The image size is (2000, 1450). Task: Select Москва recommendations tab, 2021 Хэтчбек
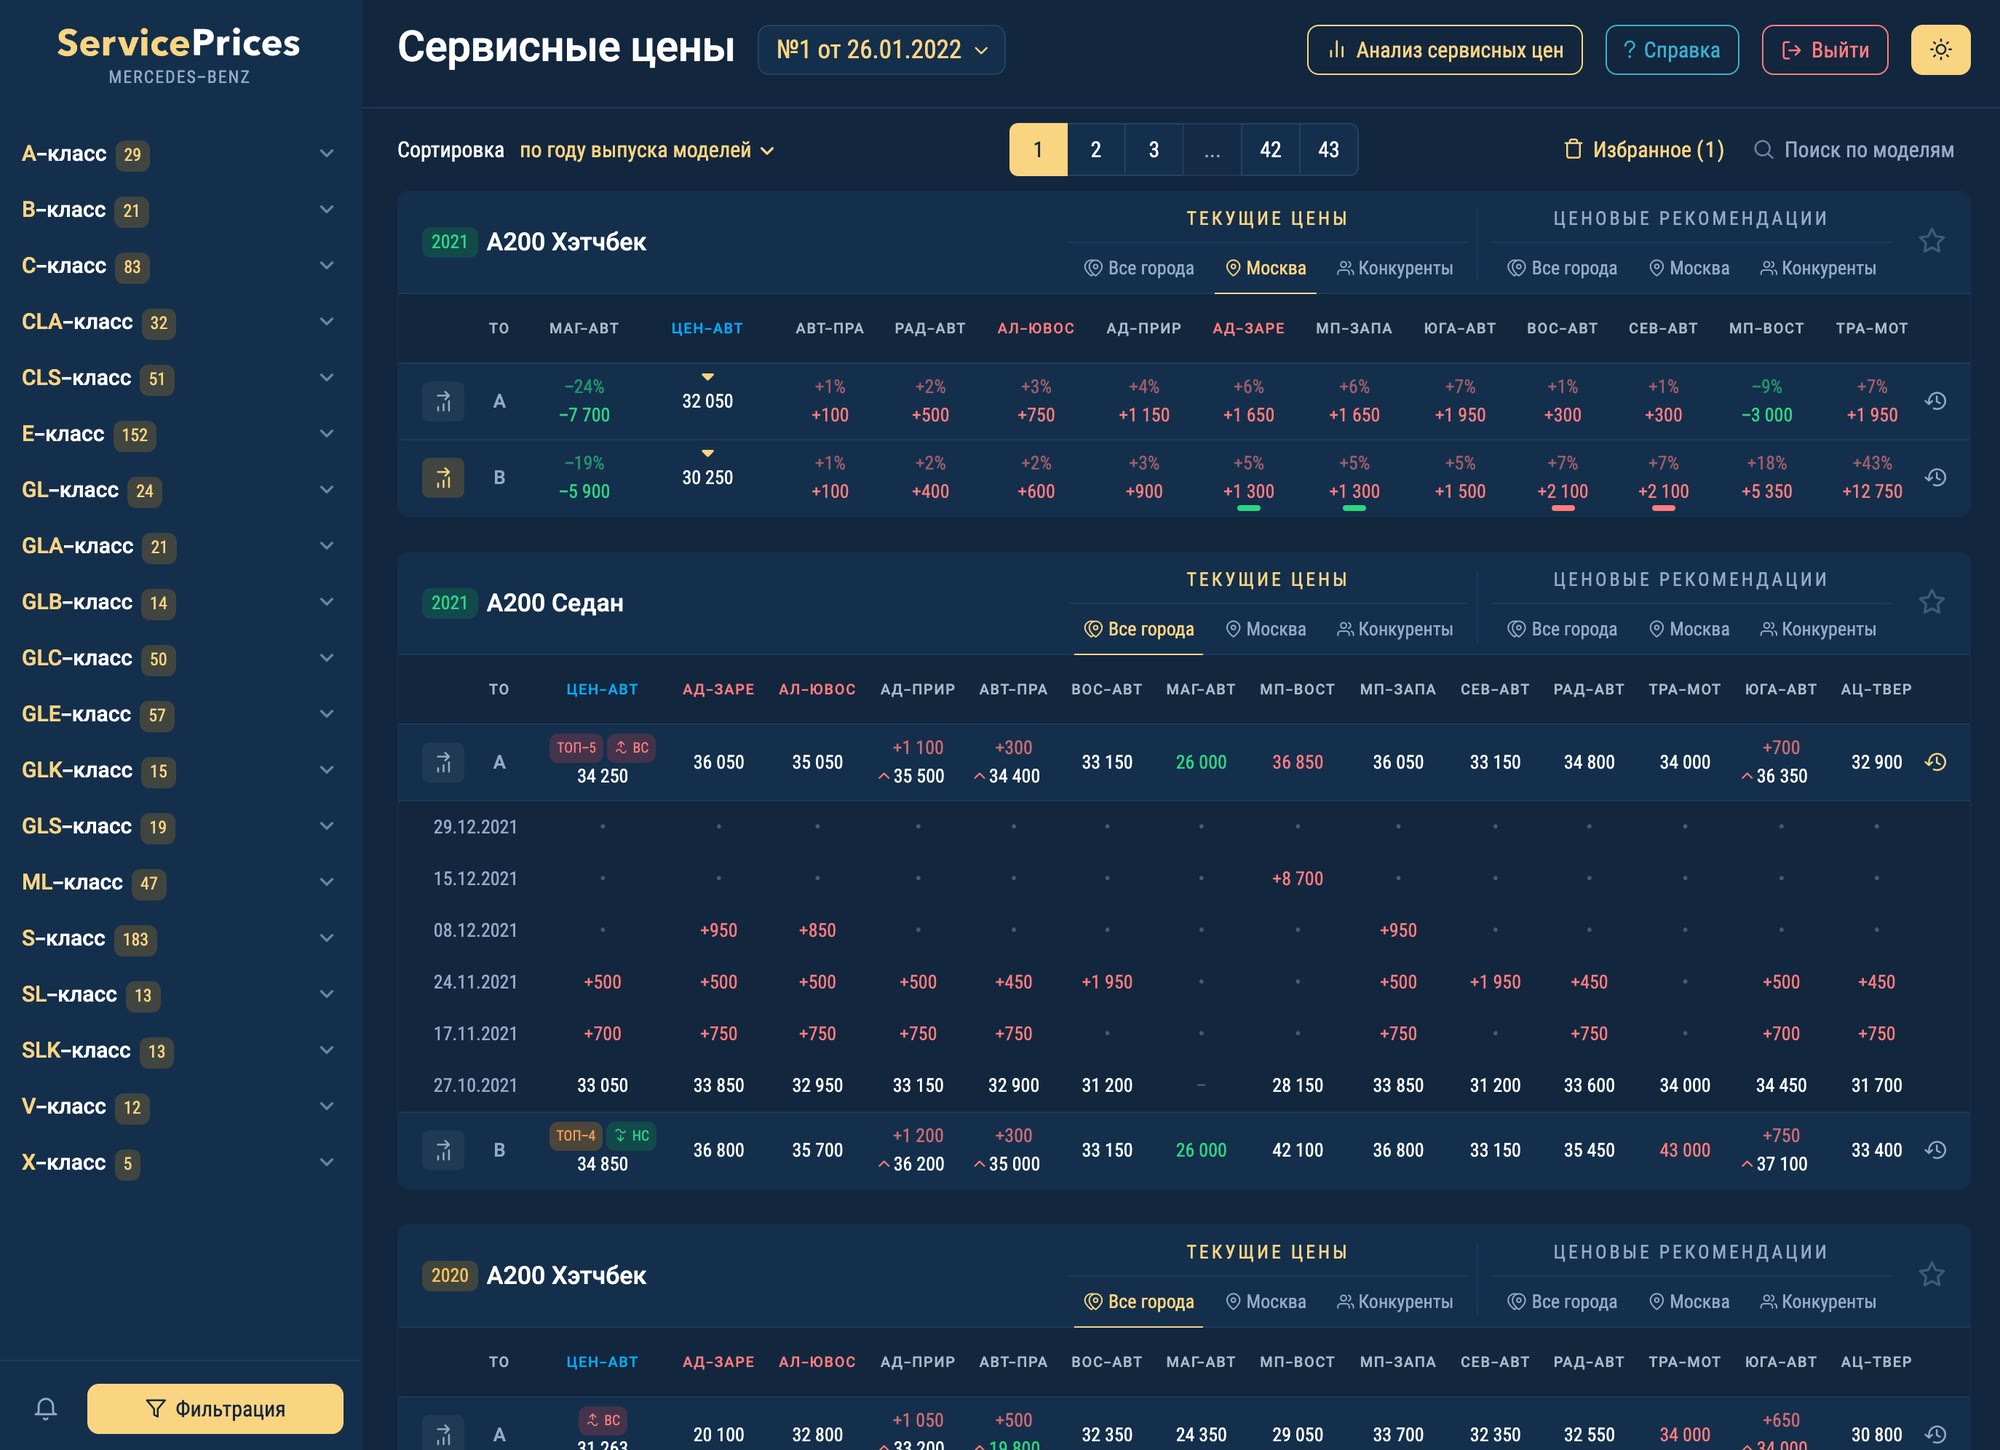point(1689,268)
